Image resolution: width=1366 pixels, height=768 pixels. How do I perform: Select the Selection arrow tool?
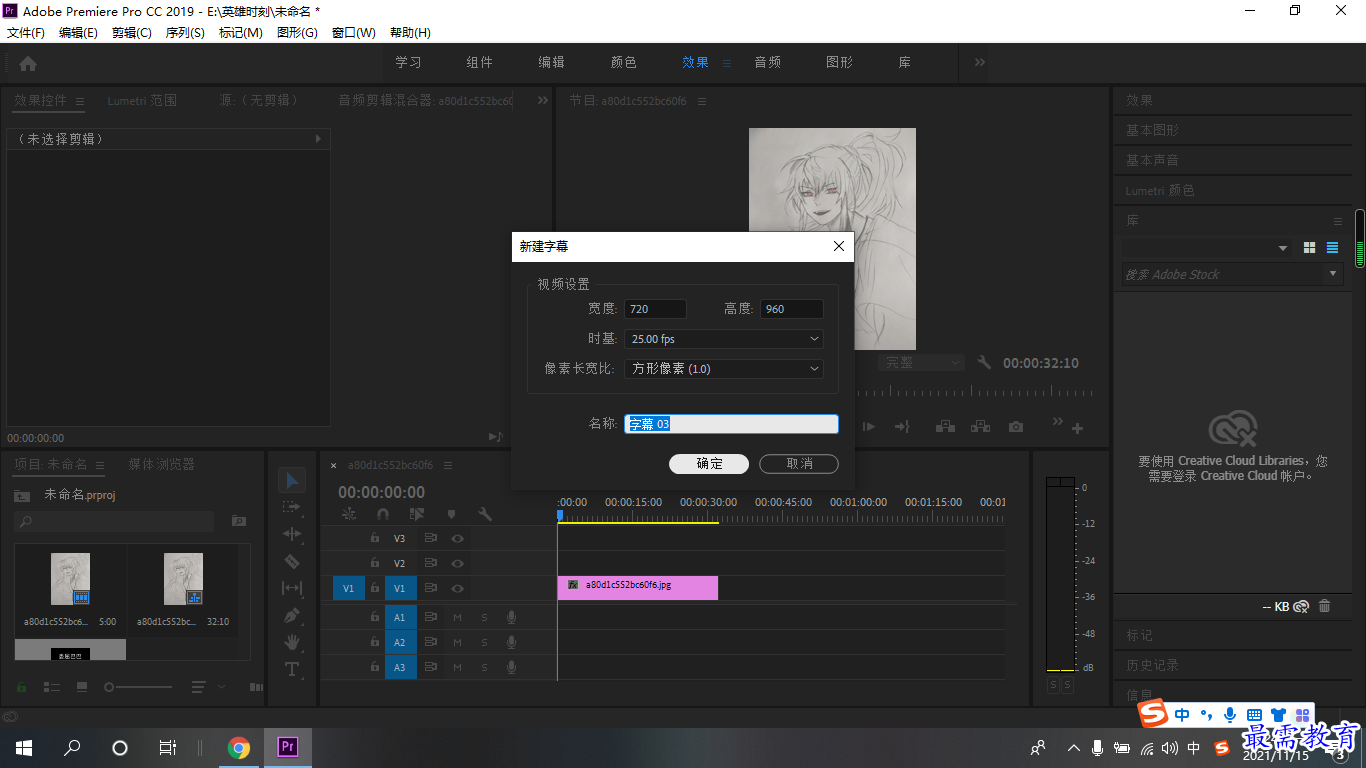tap(292, 481)
